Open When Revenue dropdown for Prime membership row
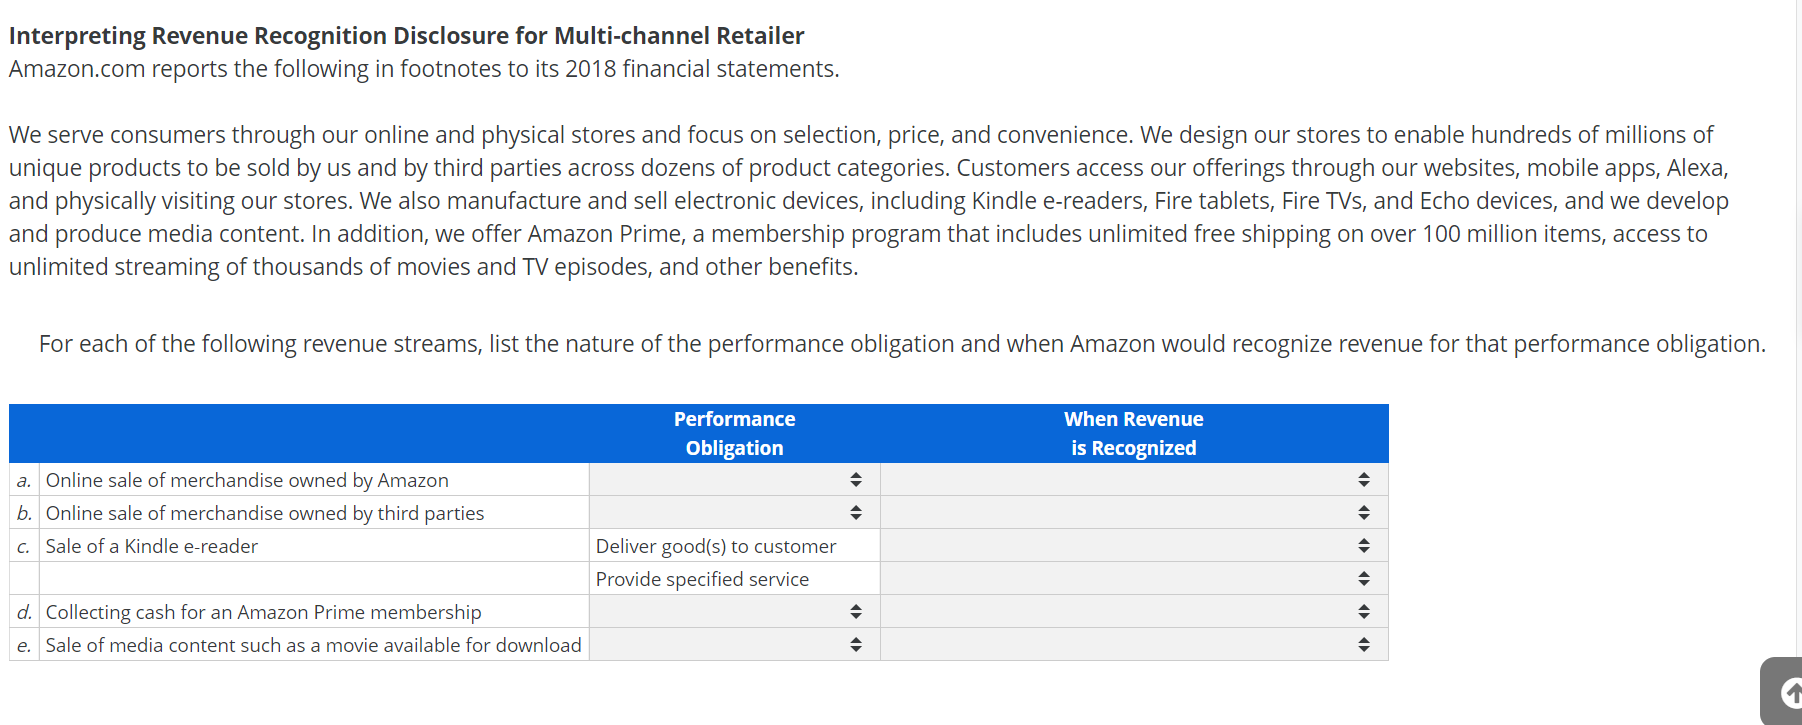The image size is (1802, 725). tap(1363, 611)
